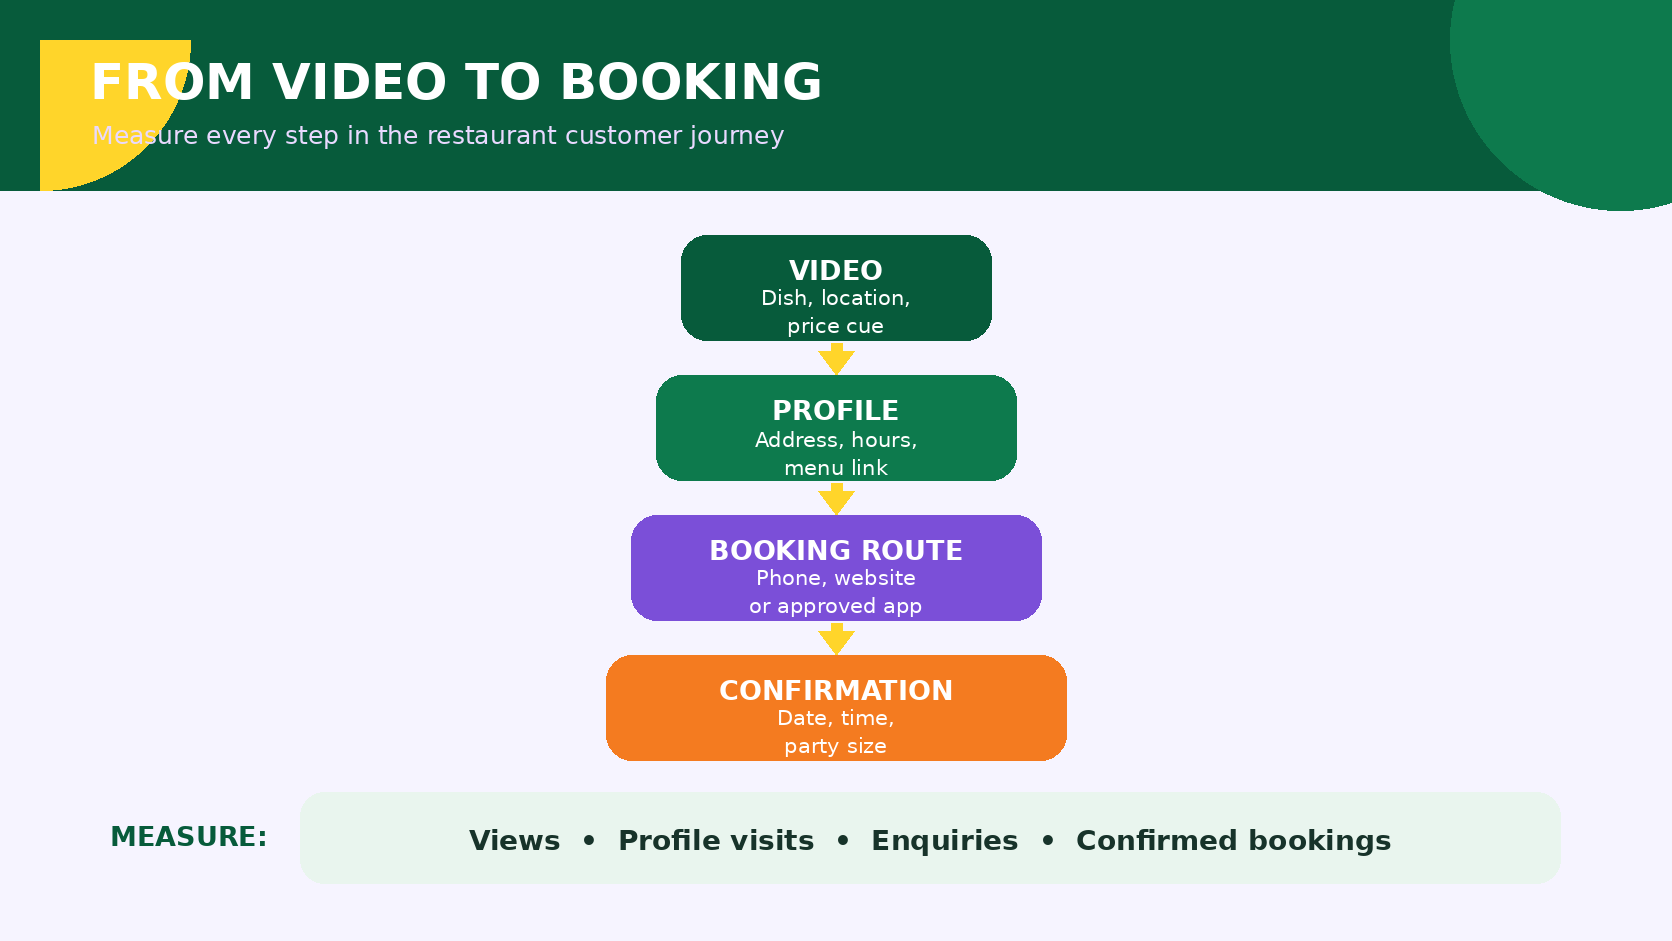Click the PROFILE heading in green box
The width and height of the screenshot is (1672, 941).
(836, 410)
